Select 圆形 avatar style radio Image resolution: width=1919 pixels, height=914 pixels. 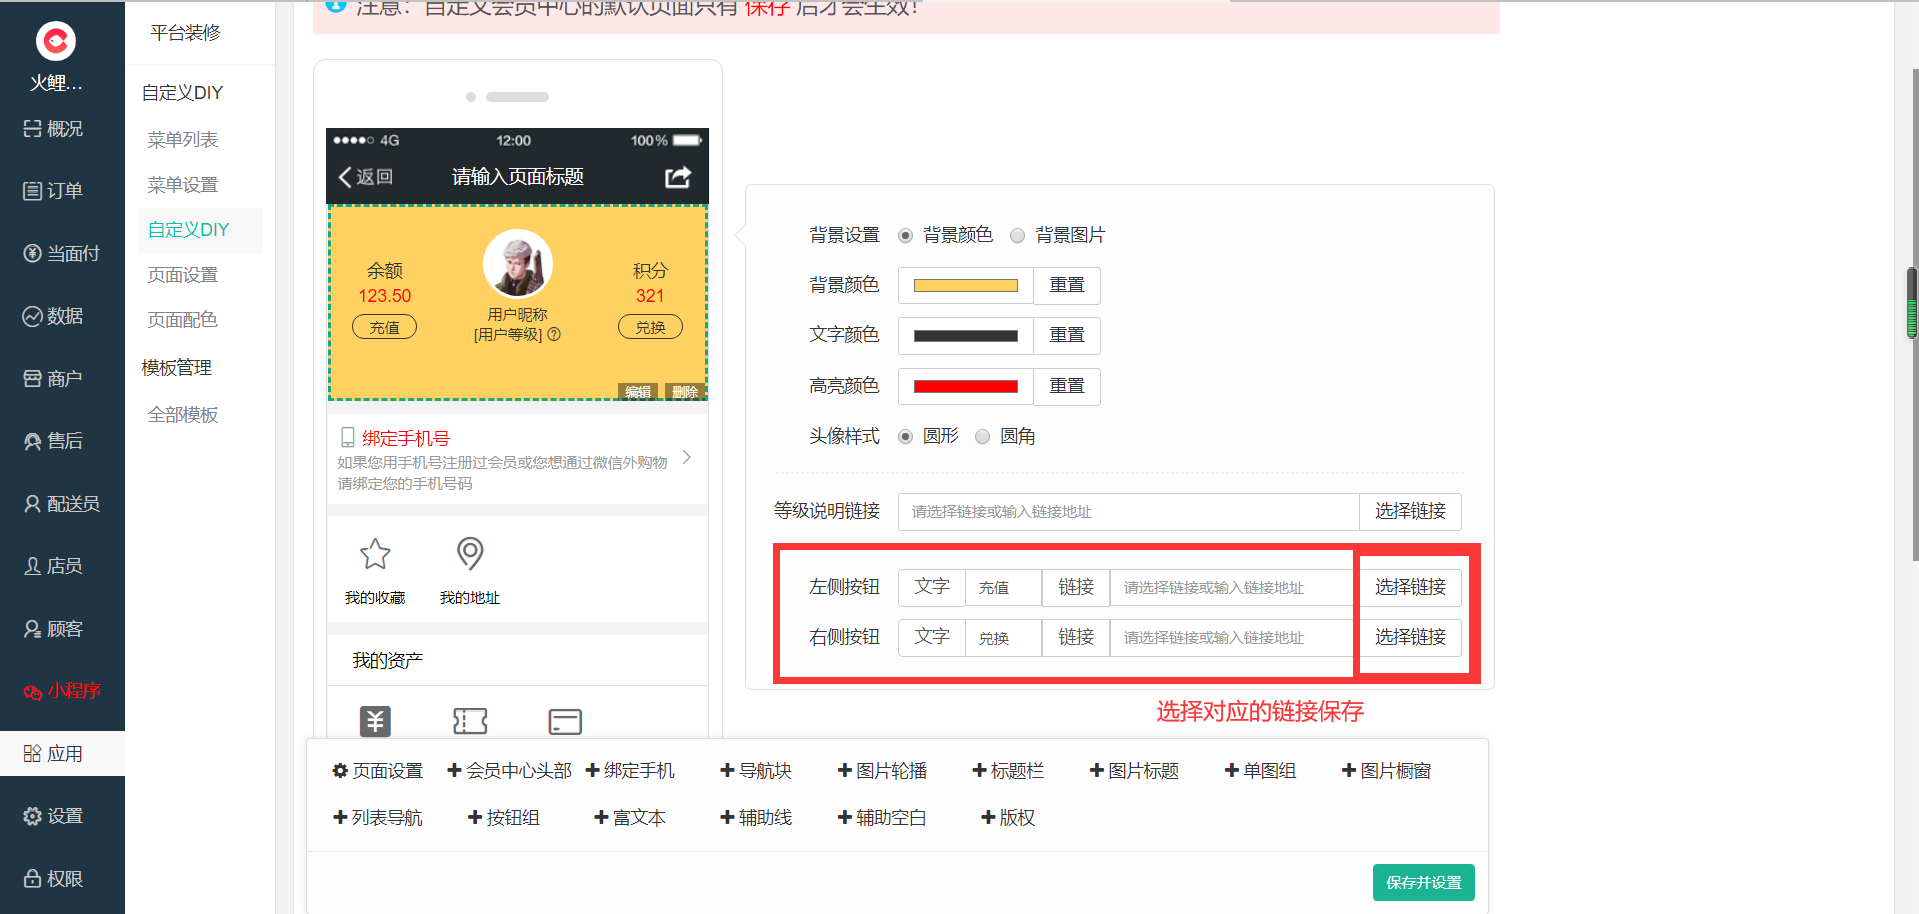pyautogui.click(x=906, y=437)
